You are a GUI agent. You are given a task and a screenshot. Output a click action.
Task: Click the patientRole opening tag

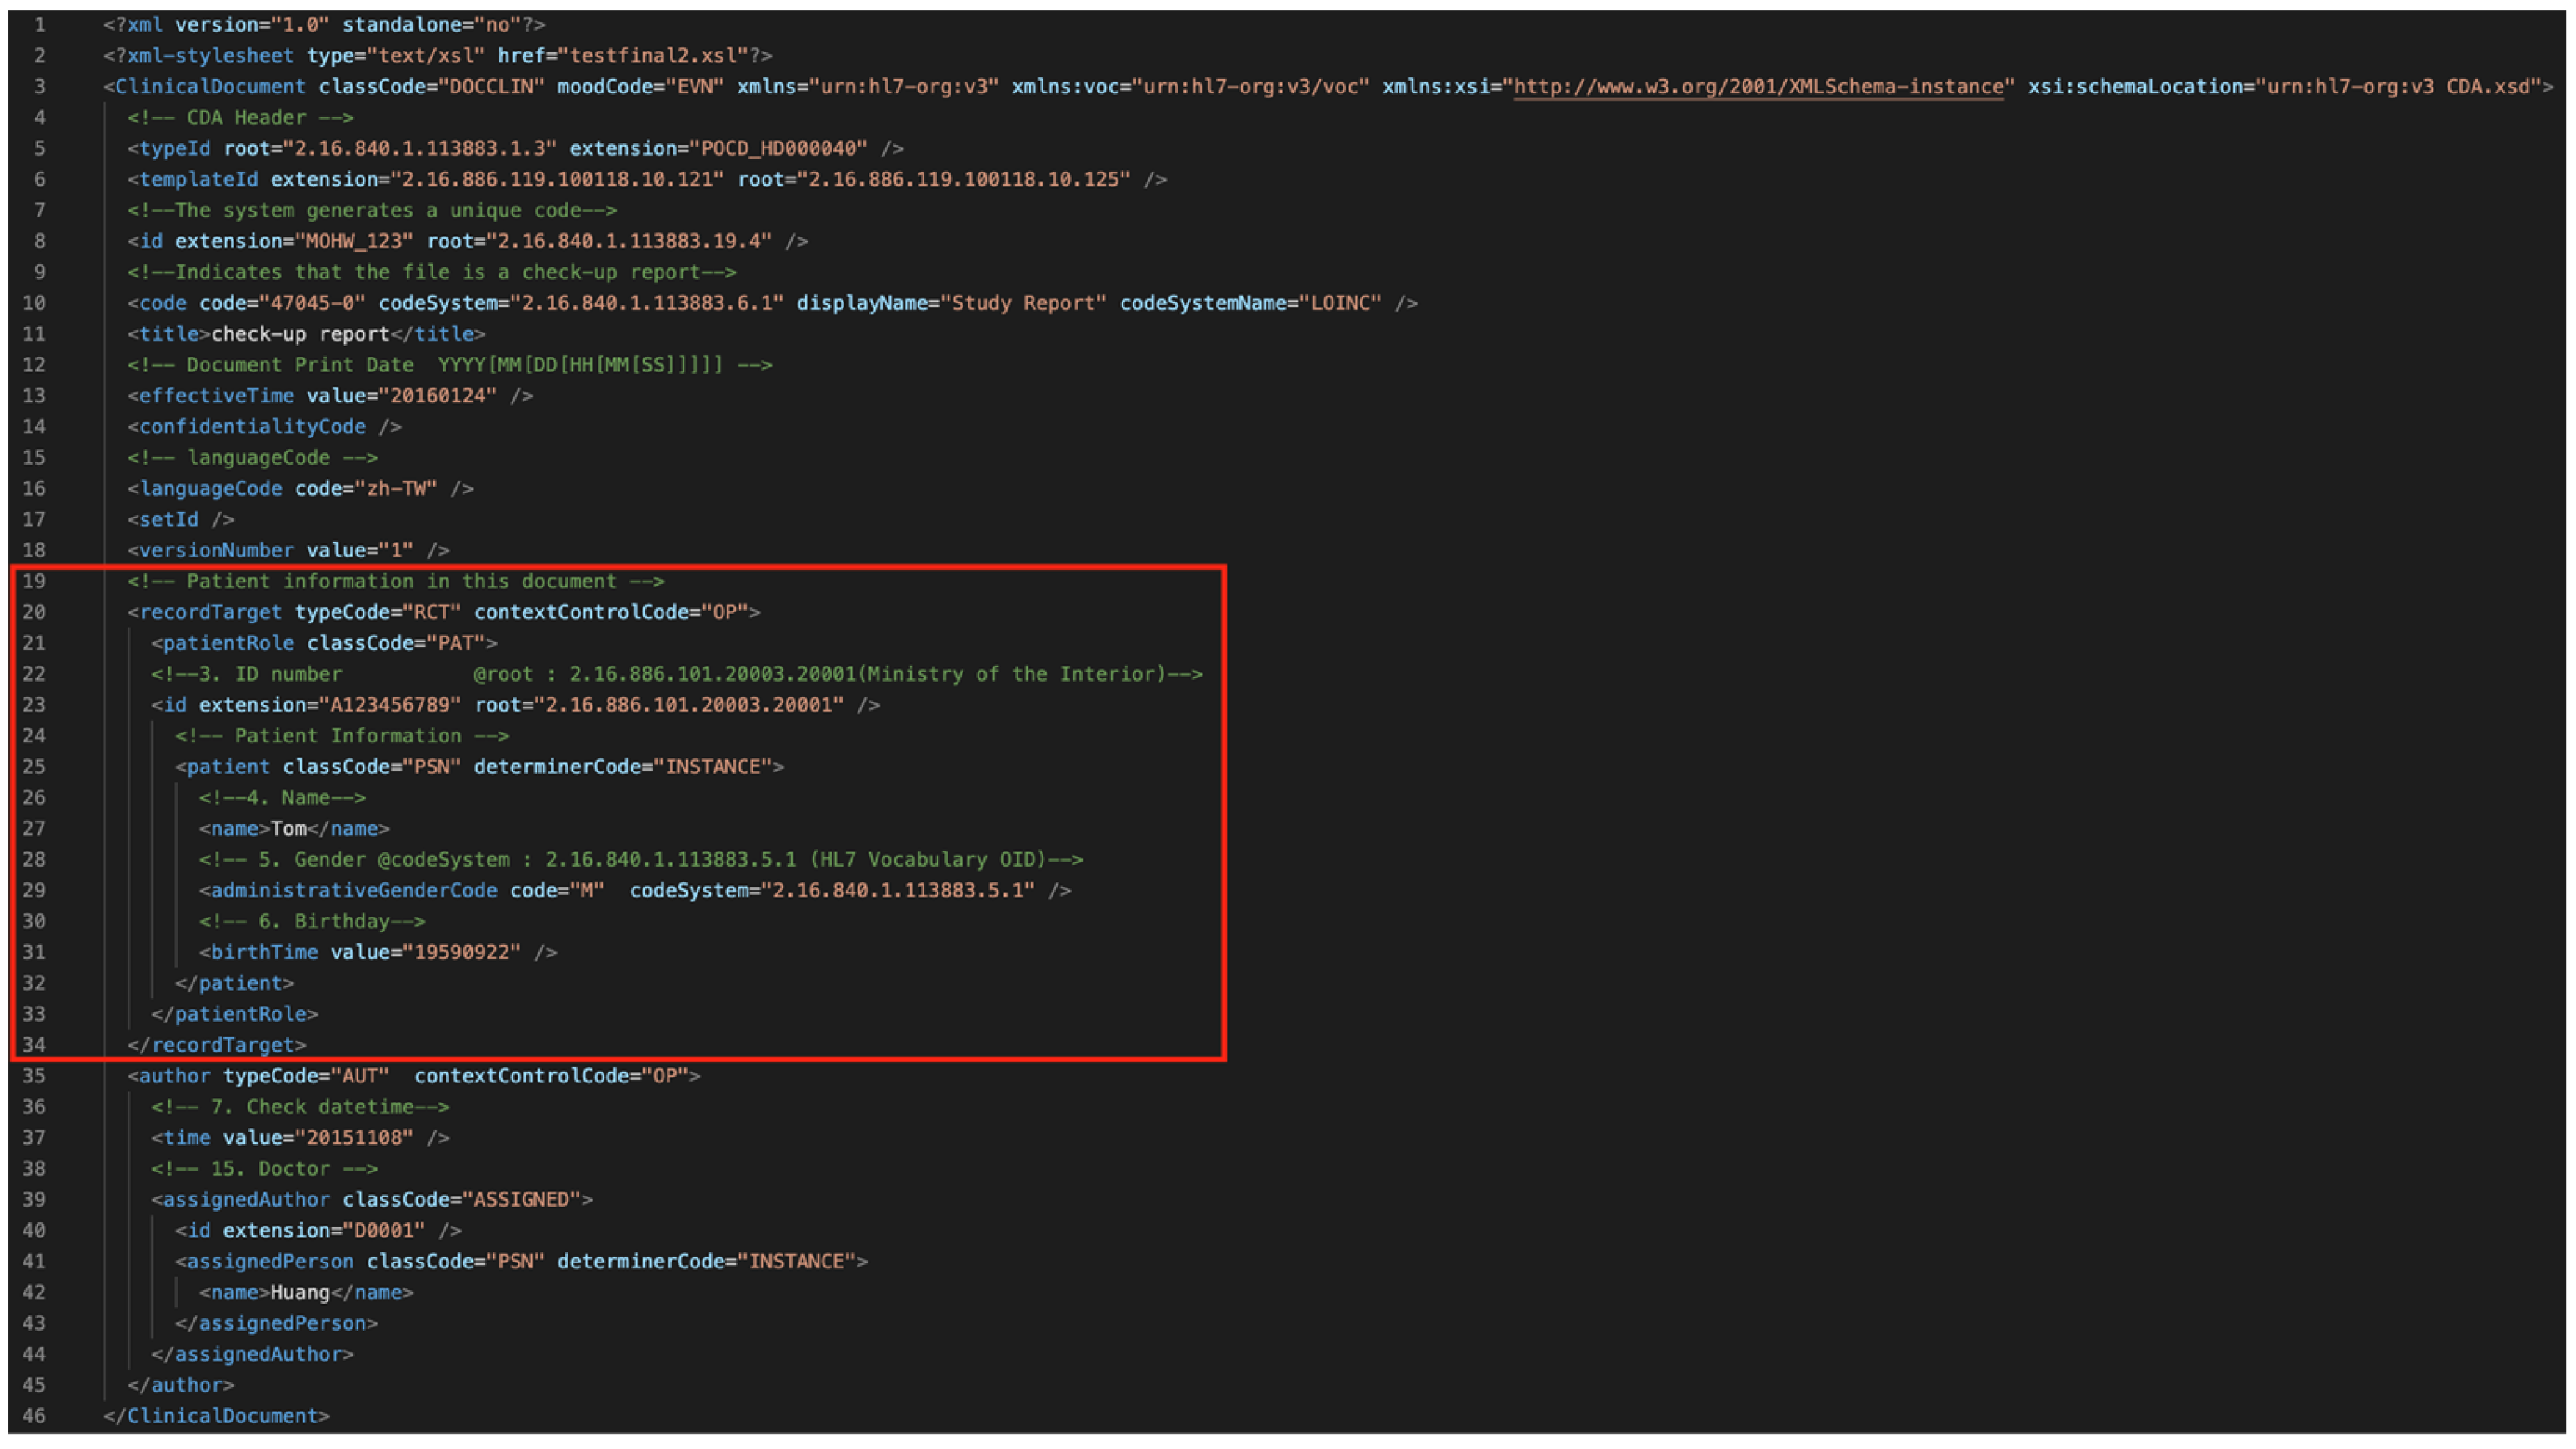click(x=228, y=643)
